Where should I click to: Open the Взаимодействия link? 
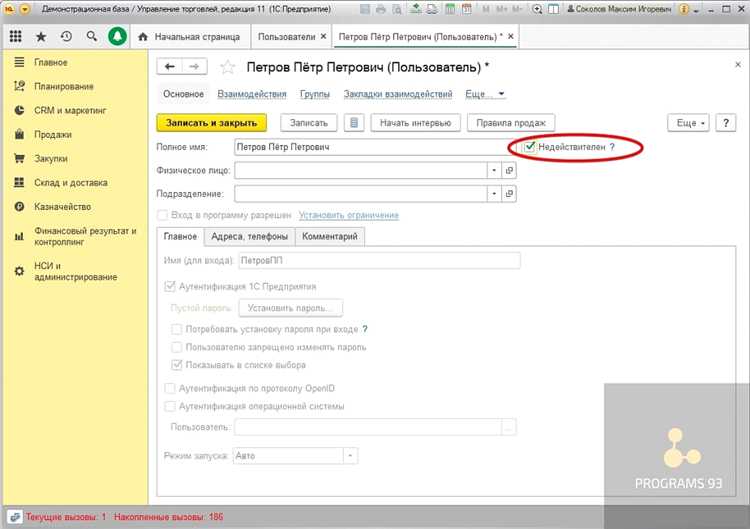pyautogui.click(x=252, y=94)
